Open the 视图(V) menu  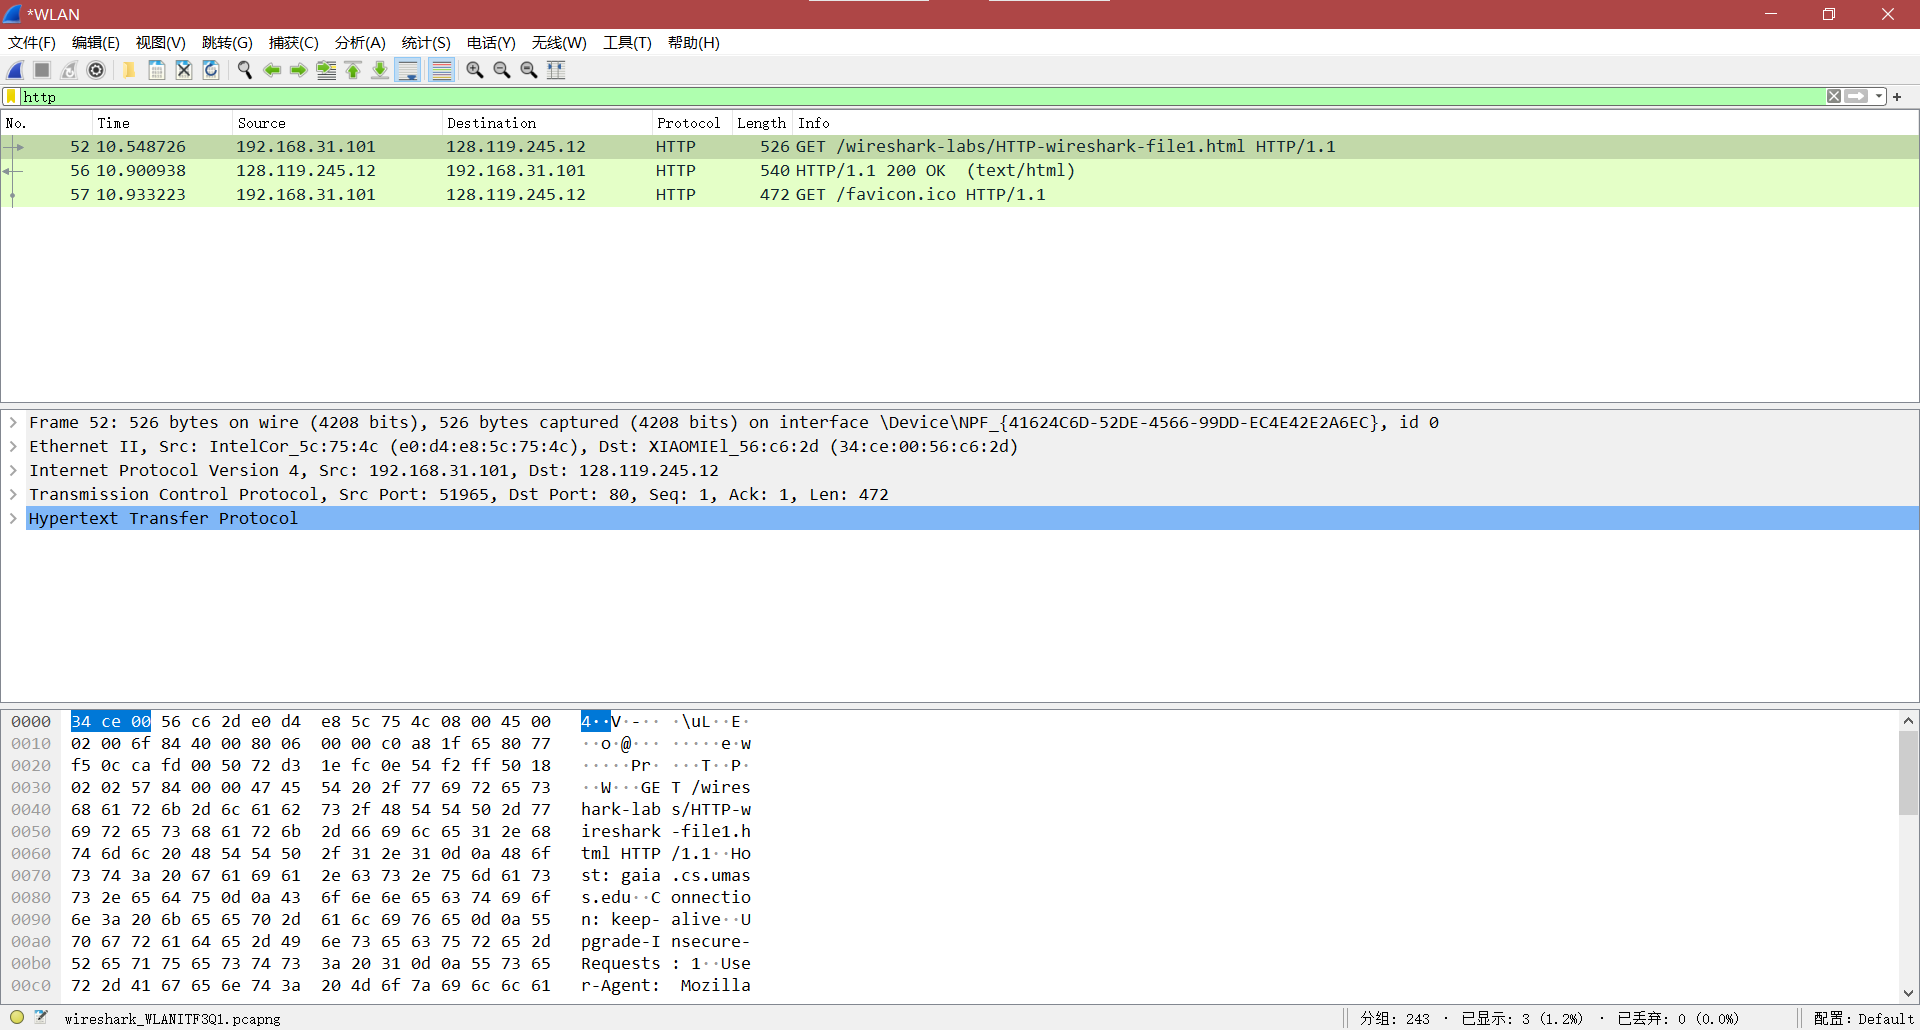(x=161, y=43)
